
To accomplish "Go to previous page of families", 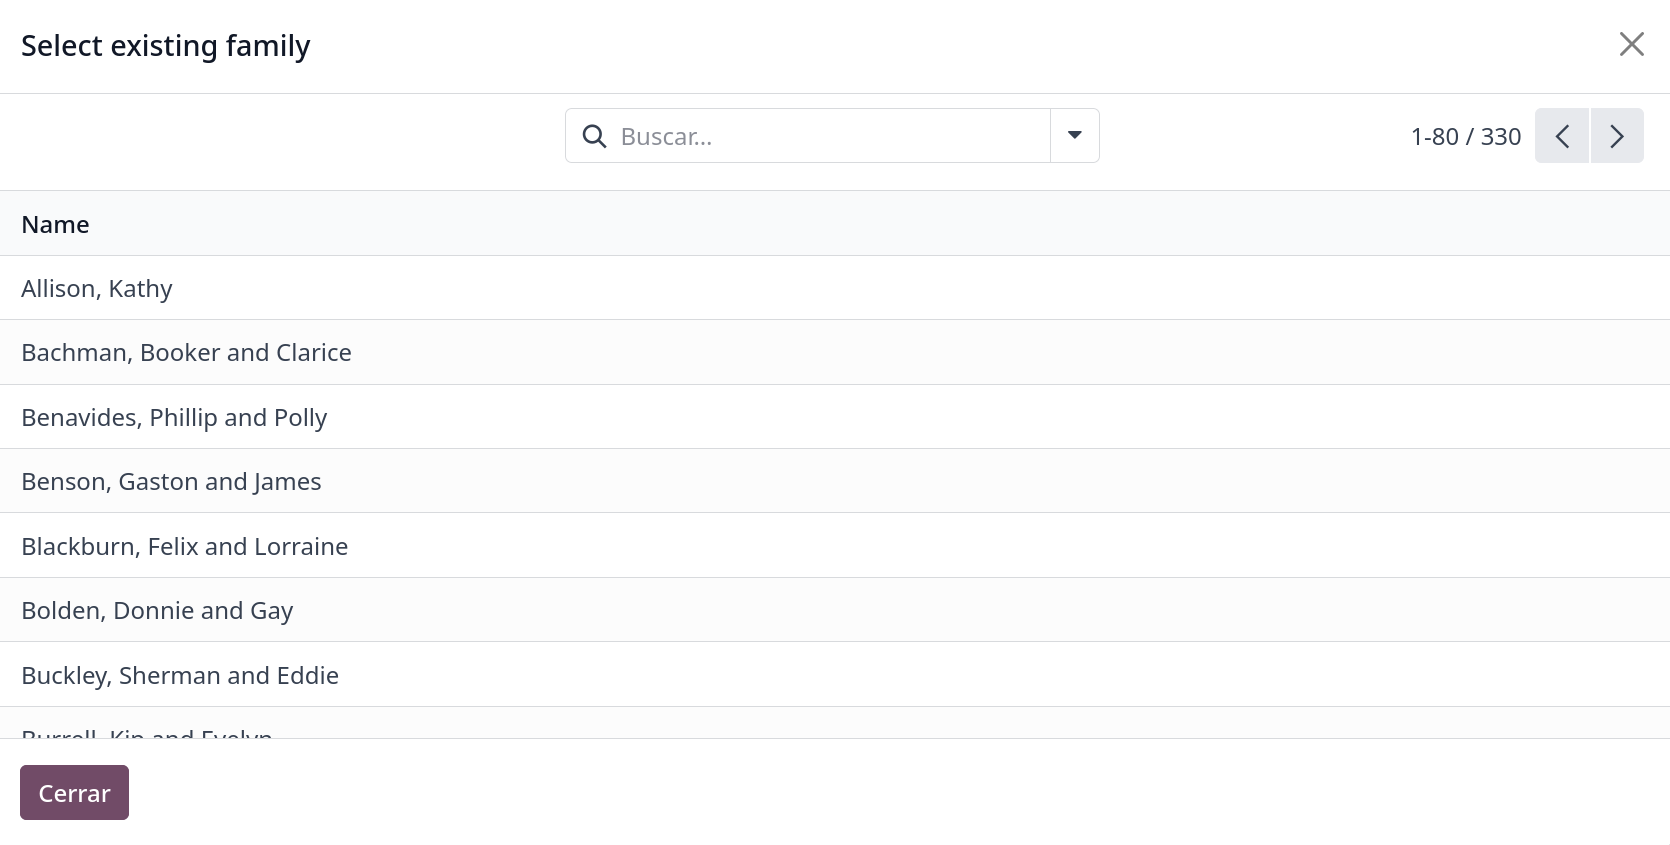I will (x=1562, y=136).
